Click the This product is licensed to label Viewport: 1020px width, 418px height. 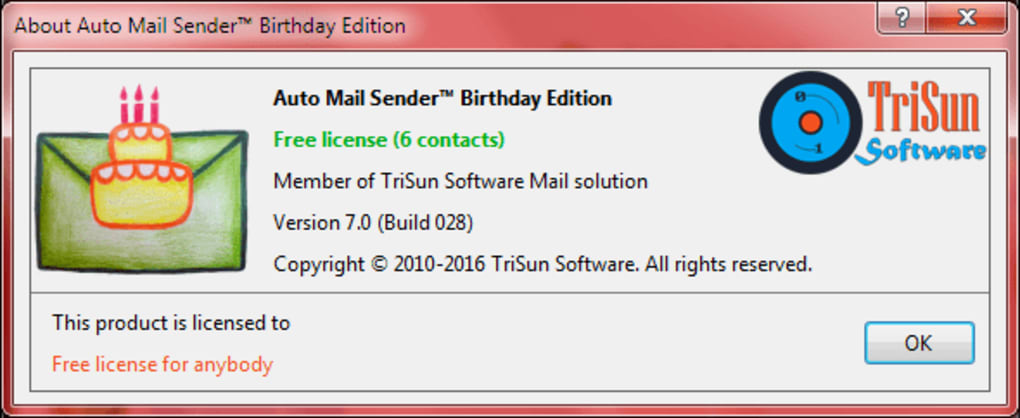pyautogui.click(x=171, y=322)
